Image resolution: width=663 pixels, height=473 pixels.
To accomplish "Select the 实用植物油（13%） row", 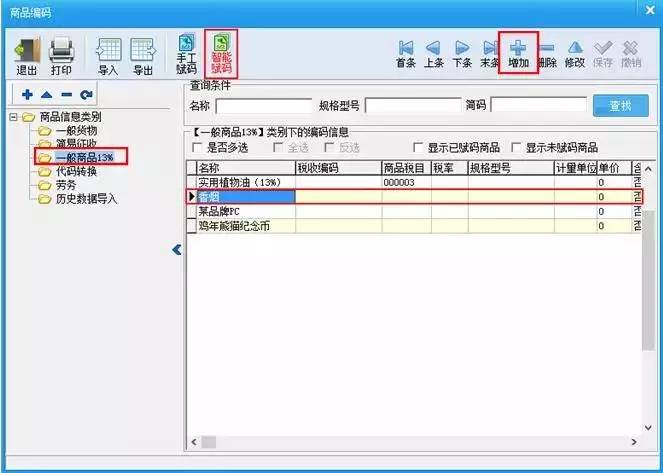I will [414, 183].
